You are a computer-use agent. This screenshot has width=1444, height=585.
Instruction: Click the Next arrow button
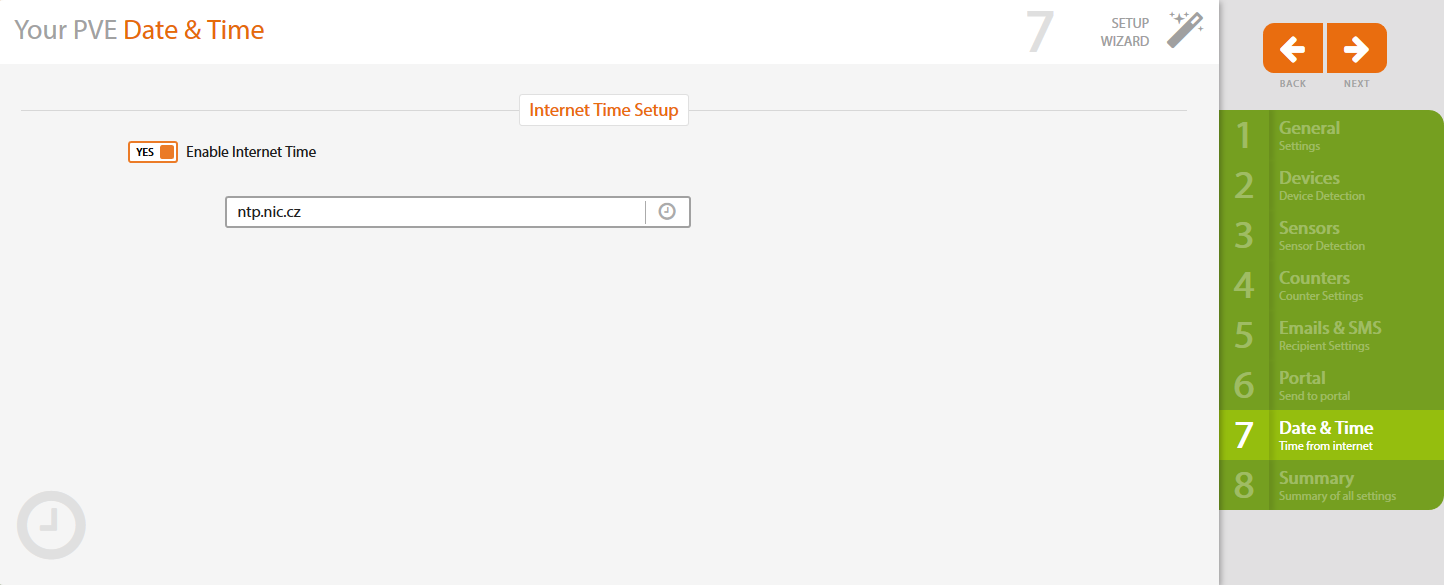(x=1357, y=48)
